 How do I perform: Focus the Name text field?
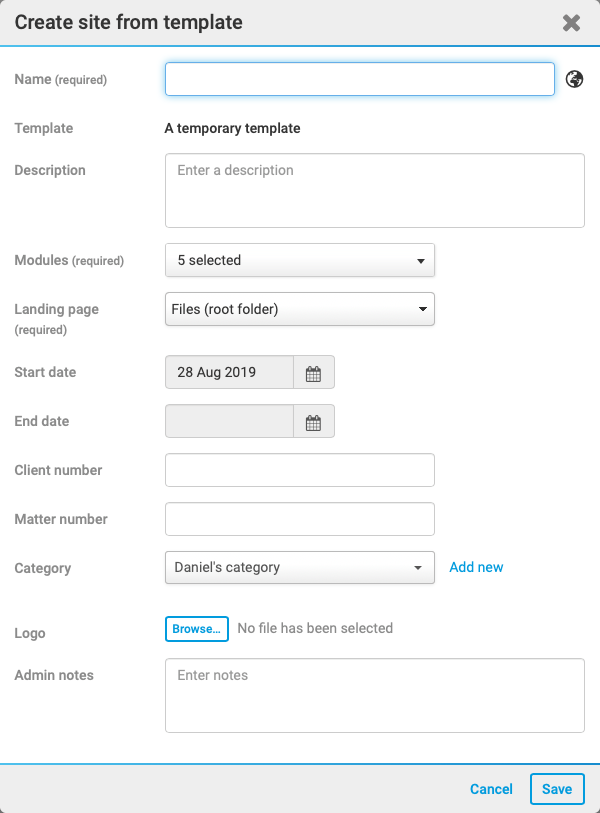(360, 79)
